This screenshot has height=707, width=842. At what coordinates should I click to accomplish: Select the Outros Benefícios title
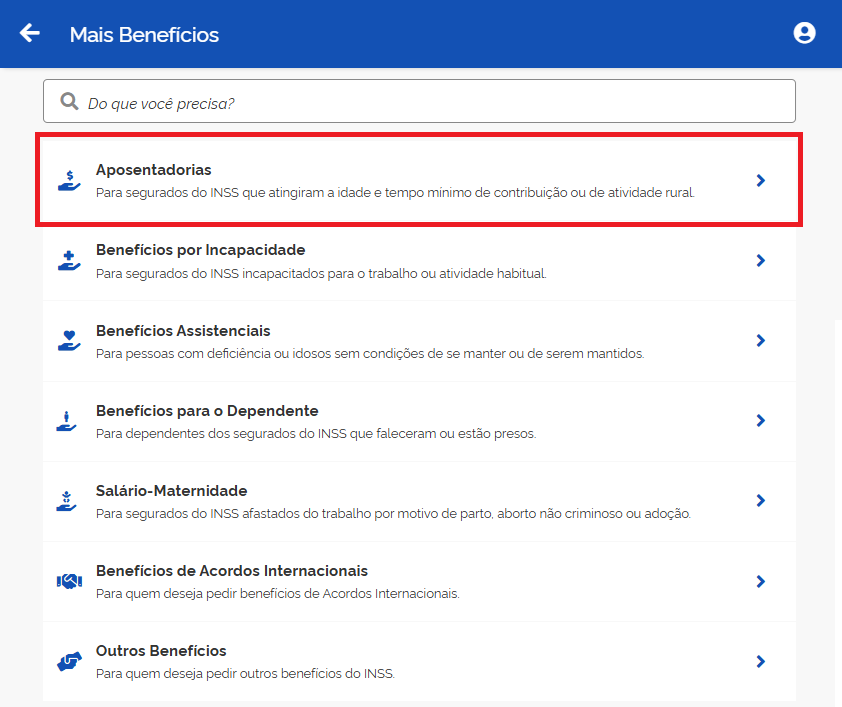161,651
